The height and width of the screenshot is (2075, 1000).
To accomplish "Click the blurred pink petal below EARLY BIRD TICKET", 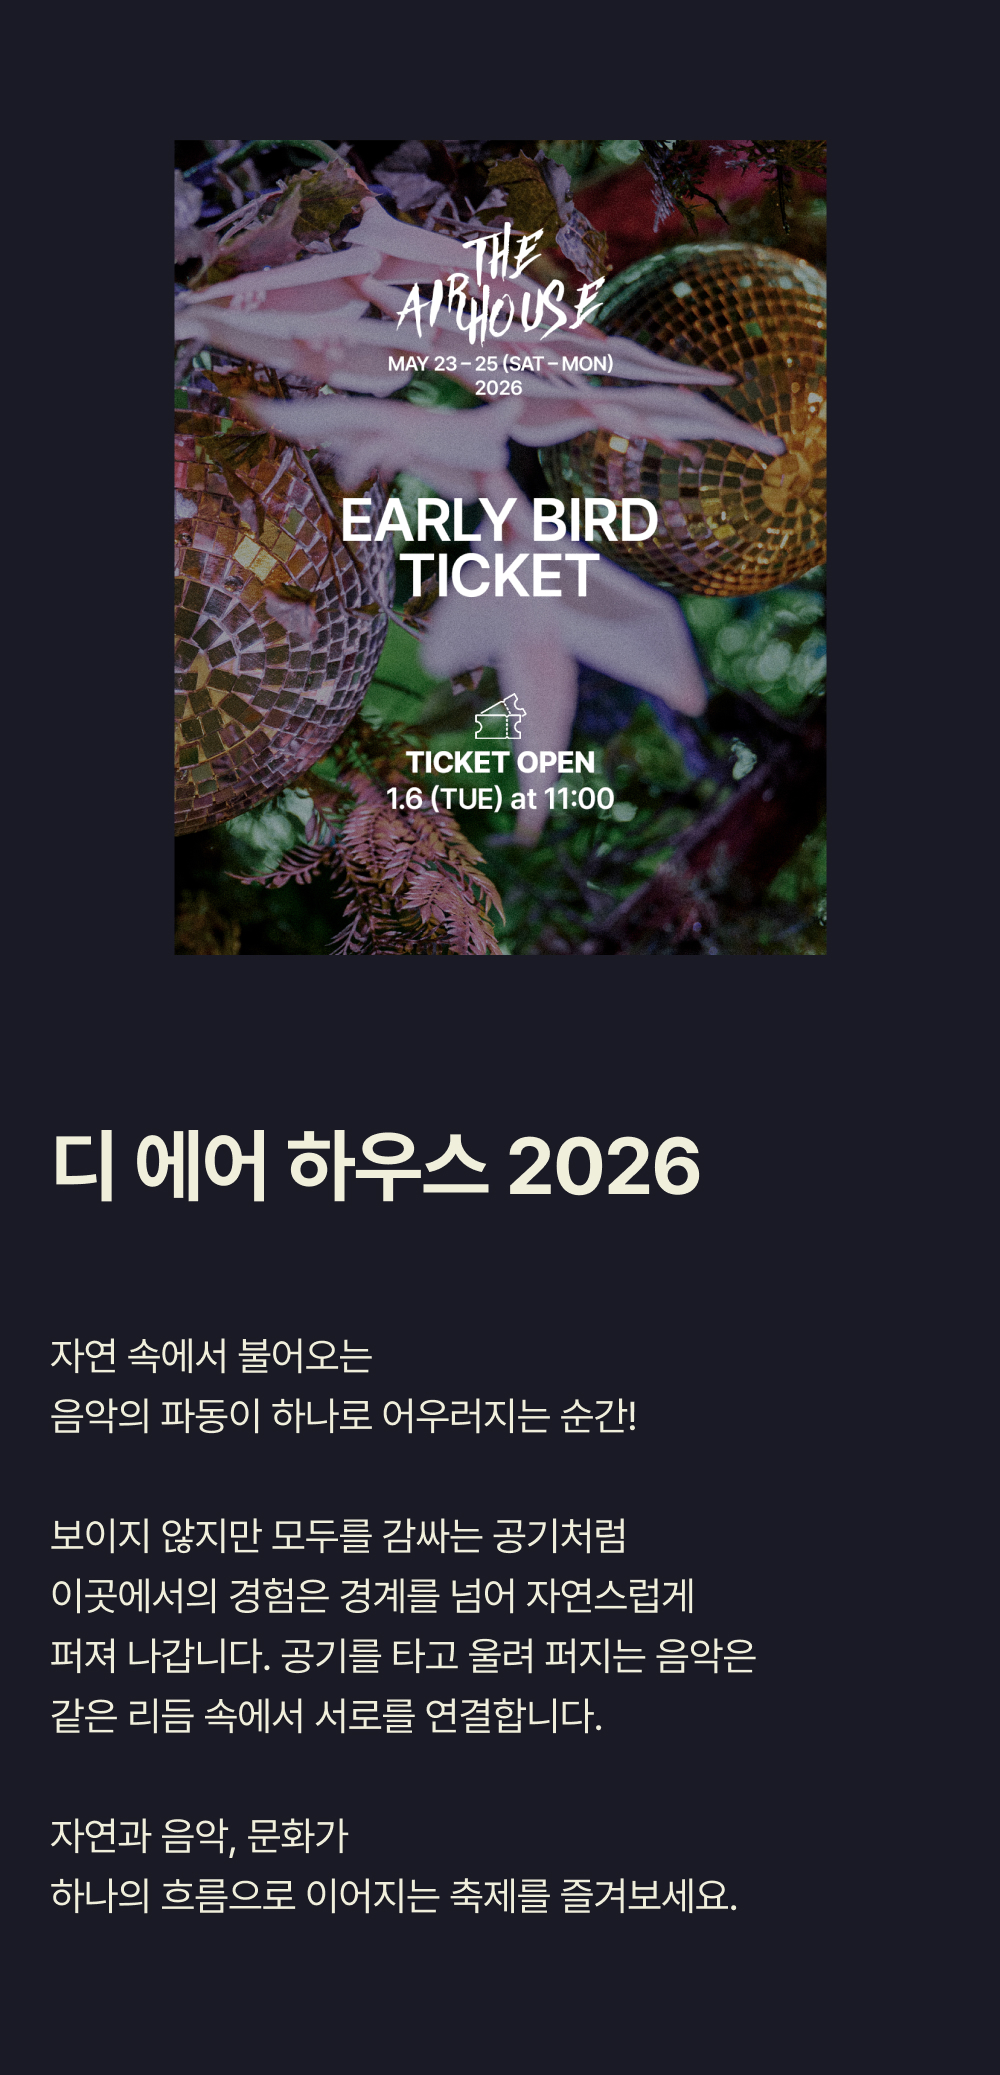I will pyautogui.click(x=560, y=650).
